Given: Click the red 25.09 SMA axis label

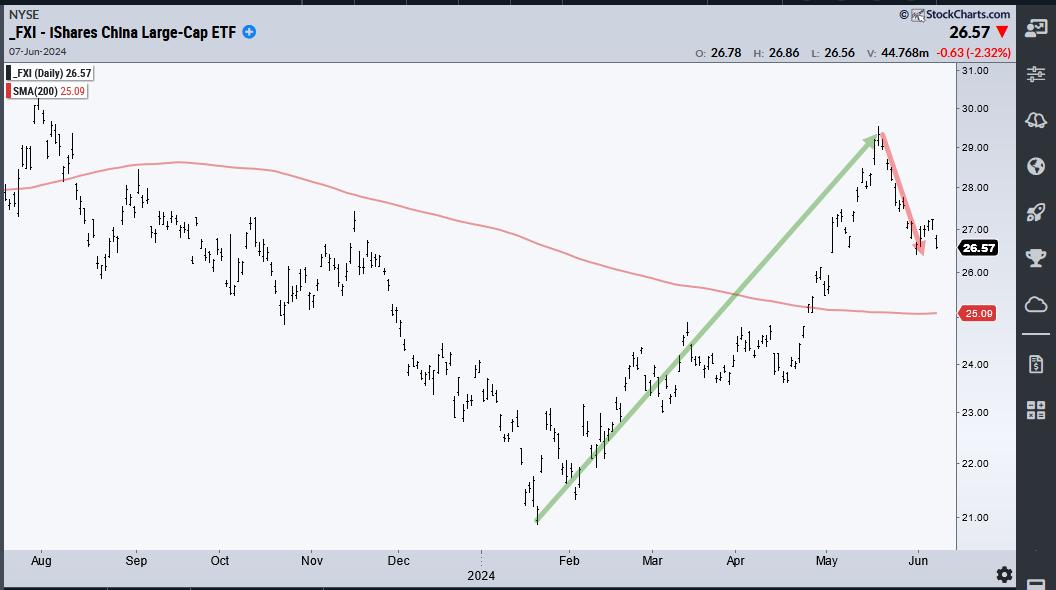Looking at the screenshot, I should [976, 314].
